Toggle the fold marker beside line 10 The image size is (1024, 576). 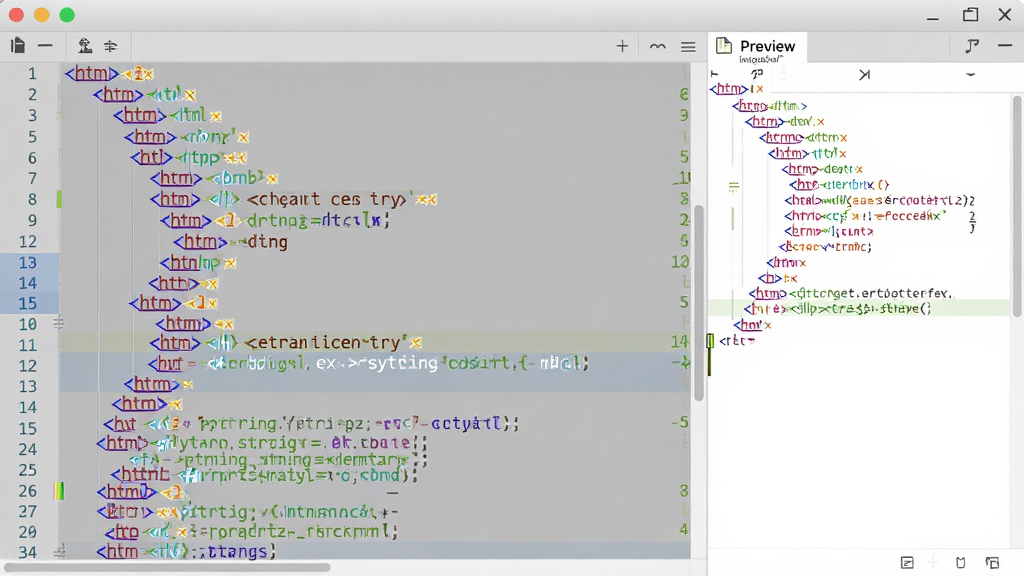[58, 323]
